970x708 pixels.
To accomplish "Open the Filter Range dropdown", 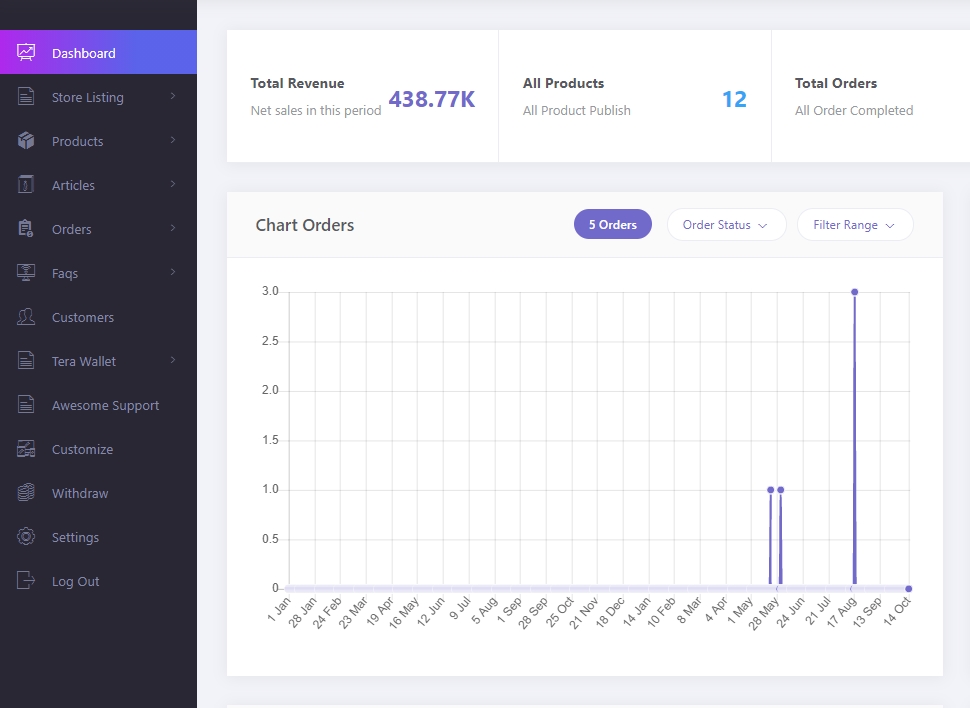I will click(855, 225).
